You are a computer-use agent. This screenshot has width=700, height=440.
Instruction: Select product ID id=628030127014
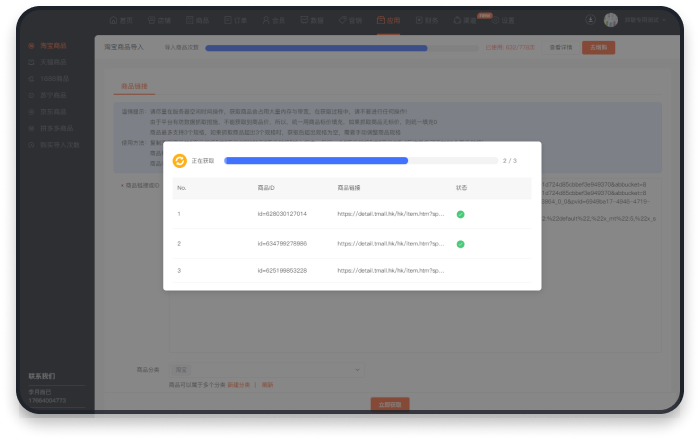click(x=283, y=213)
